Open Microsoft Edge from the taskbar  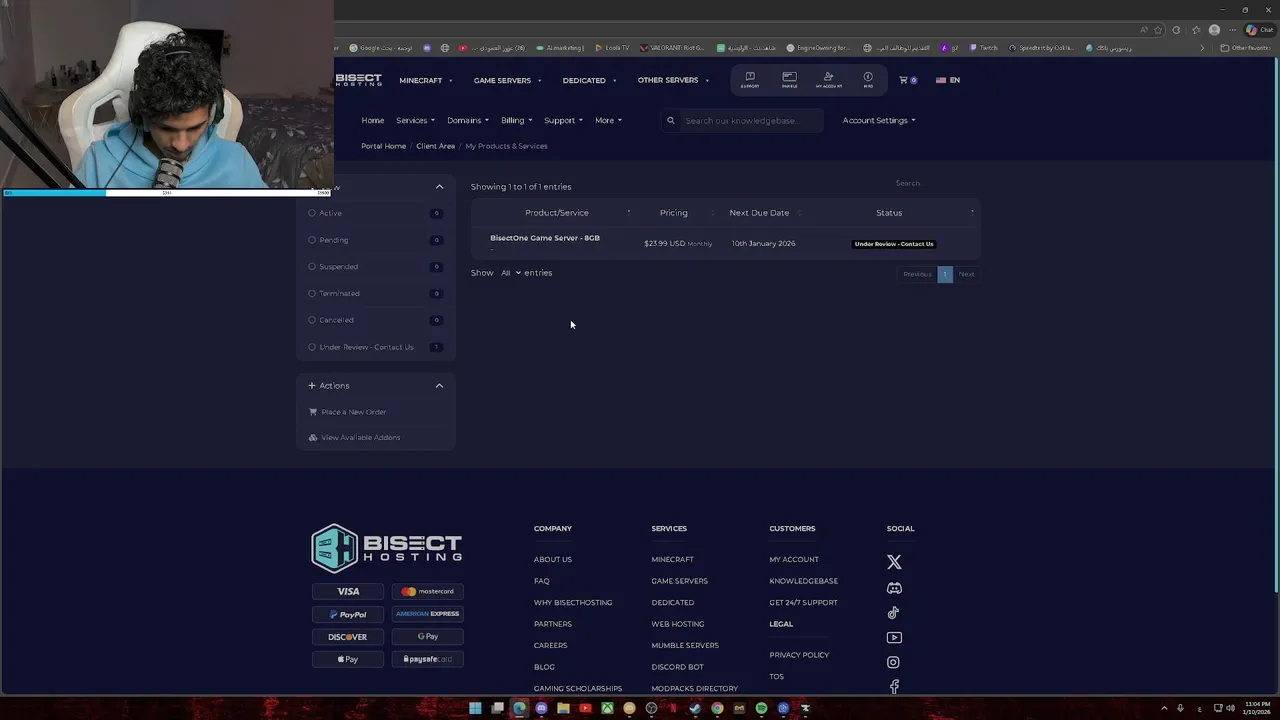click(x=519, y=708)
